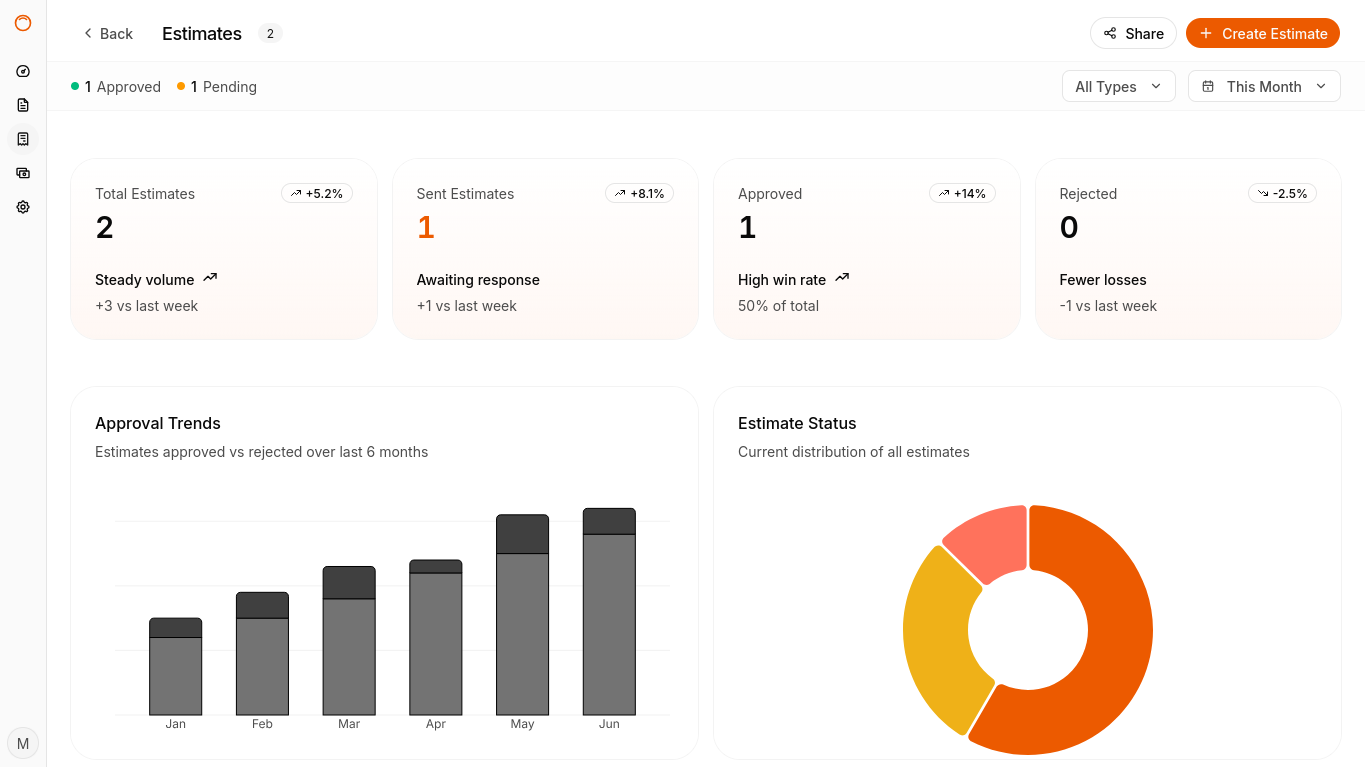Click the Estimates count badge 2
1365x767 pixels.
point(270,33)
